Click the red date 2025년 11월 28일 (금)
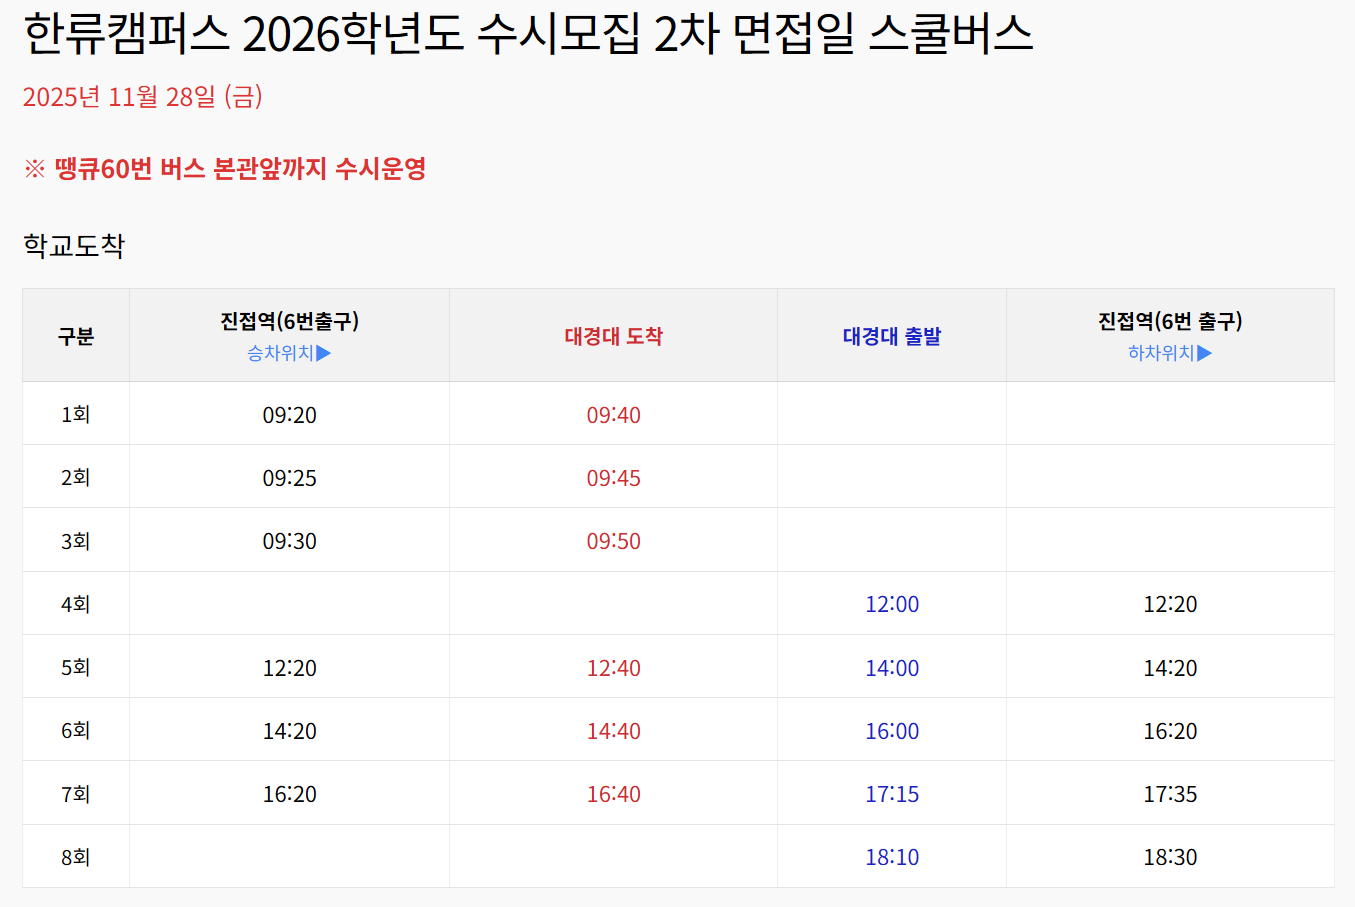Screen dimensions: 1355x907 pyautogui.click(x=142, y=97)
